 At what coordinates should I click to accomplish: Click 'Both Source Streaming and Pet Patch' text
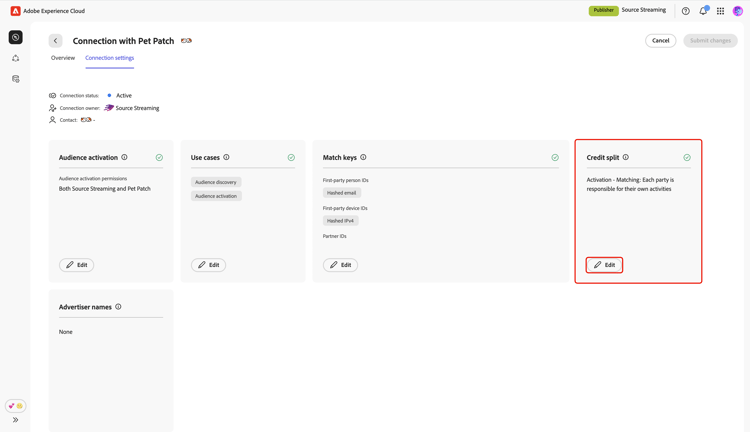pyautogui.click(x=105, y=188)
